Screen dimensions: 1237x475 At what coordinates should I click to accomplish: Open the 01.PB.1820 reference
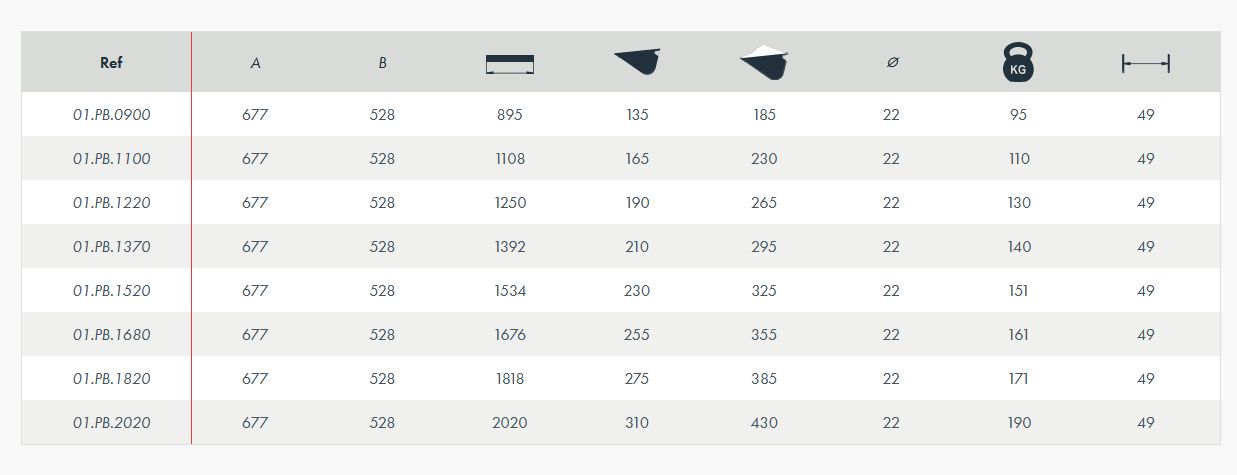pyautogui.click(x=111, y=379)
